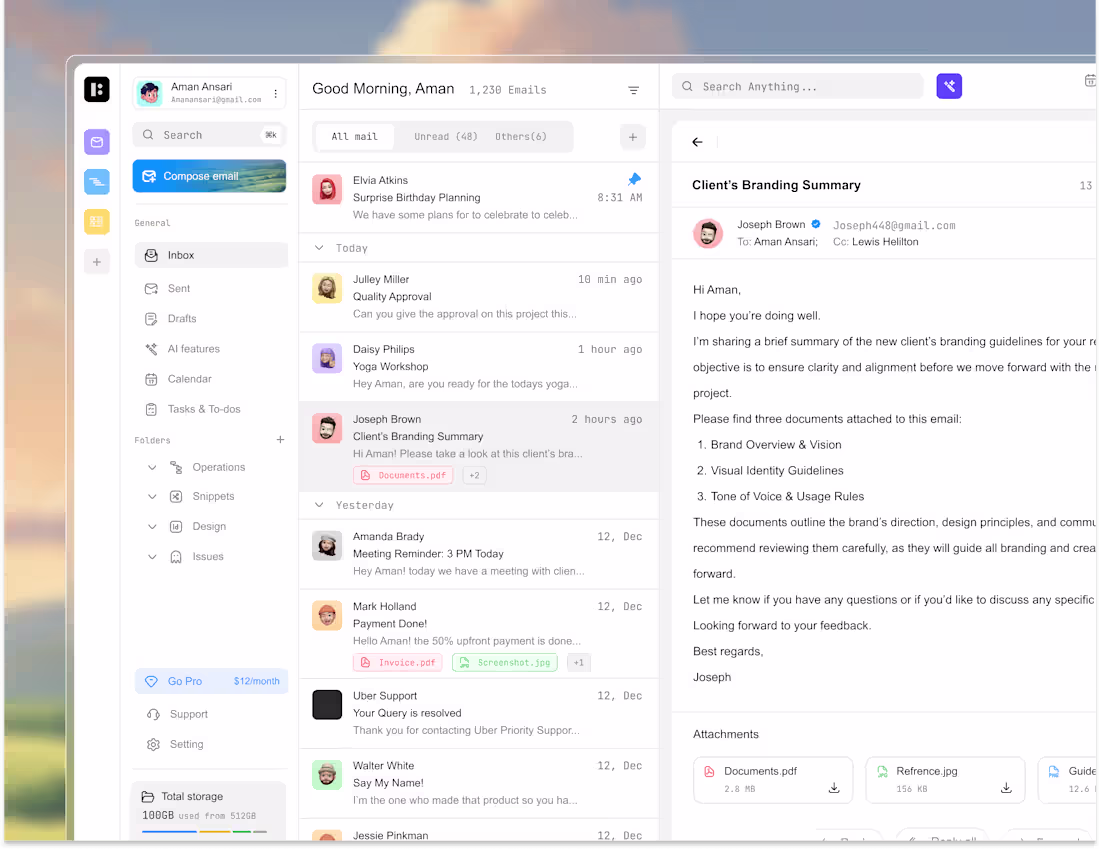Image resolution: width=1100 pixels, height=849 pixels.
Task: Open Uber Support Your Query is resolved email
Action: [478, 714]
